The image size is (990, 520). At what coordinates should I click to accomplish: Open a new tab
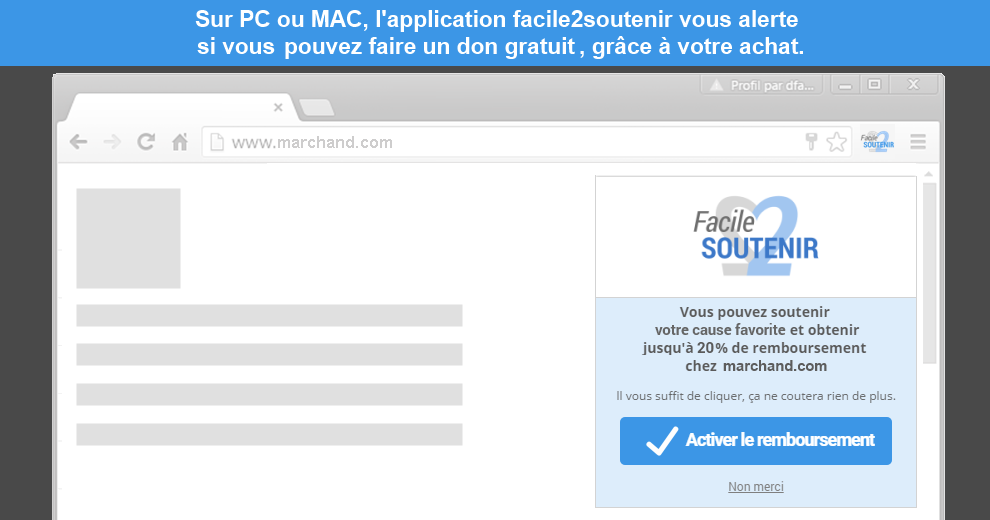coord(317,108)
